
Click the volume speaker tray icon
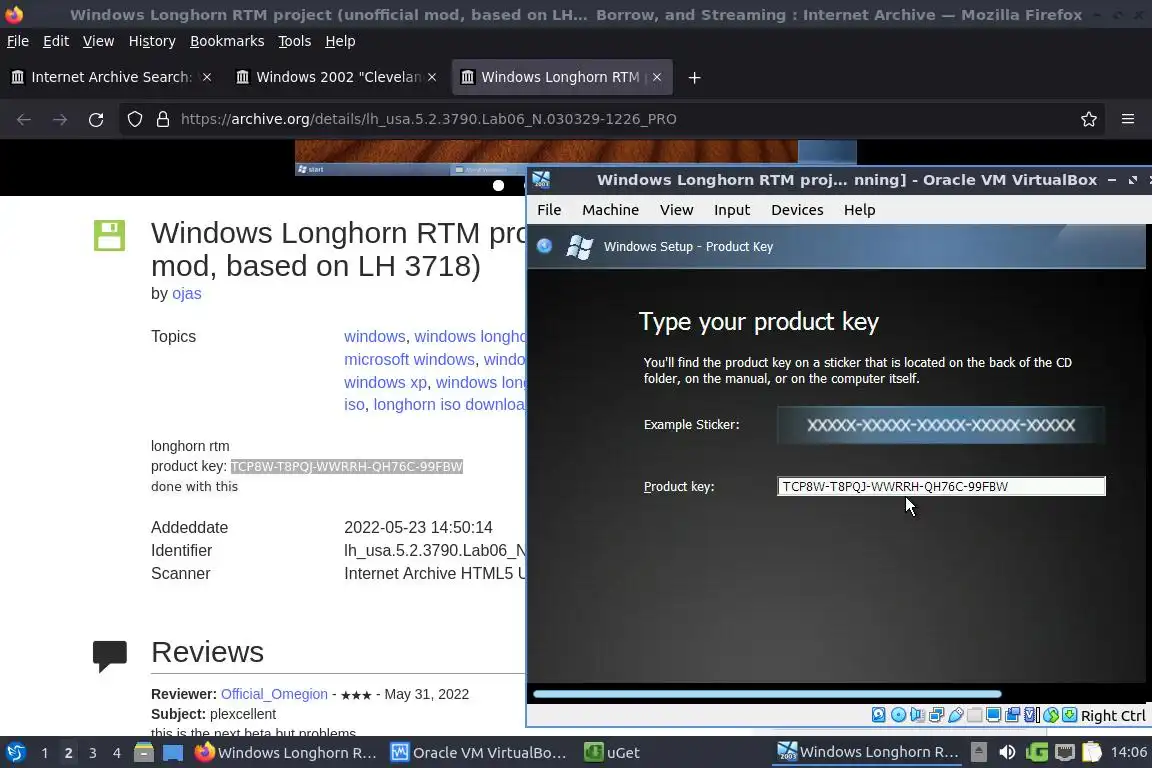coord(1007,752)
